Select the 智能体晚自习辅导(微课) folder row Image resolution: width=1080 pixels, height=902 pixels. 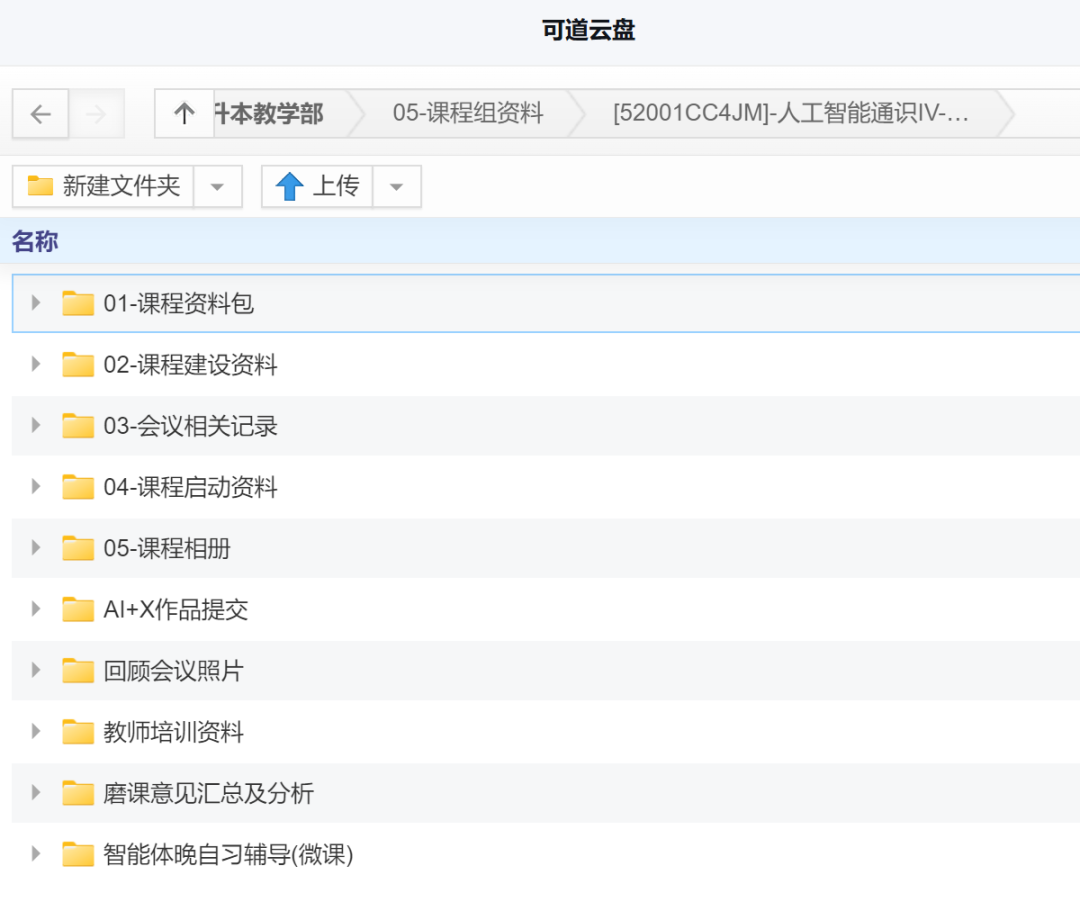click(x=228, y=854)
